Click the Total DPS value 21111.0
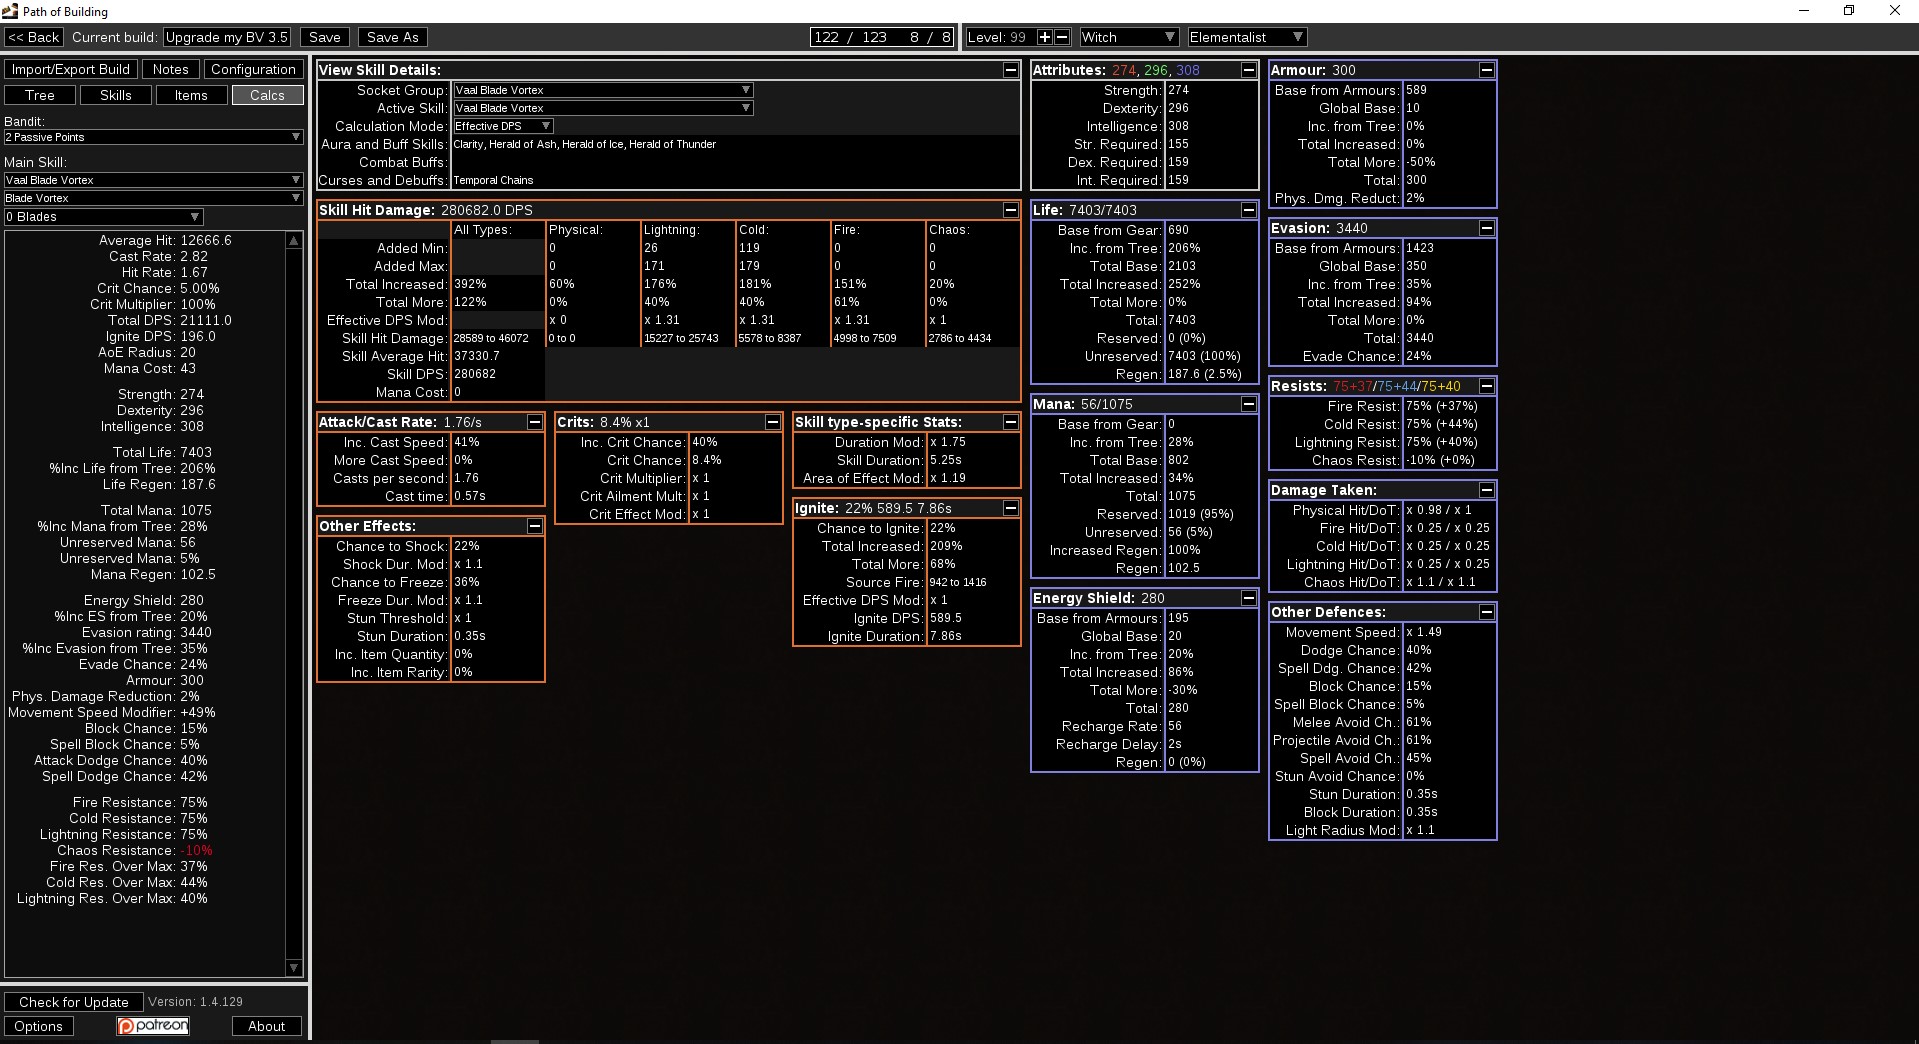Screen dimensions: 1919x1044 click(206, 320)
